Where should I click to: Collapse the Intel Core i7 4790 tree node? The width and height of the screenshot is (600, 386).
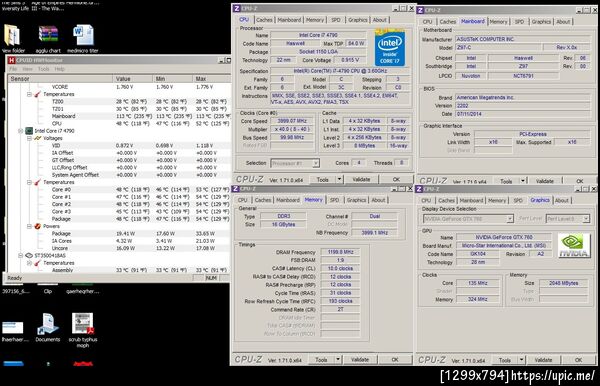click(x=21, y=131)
